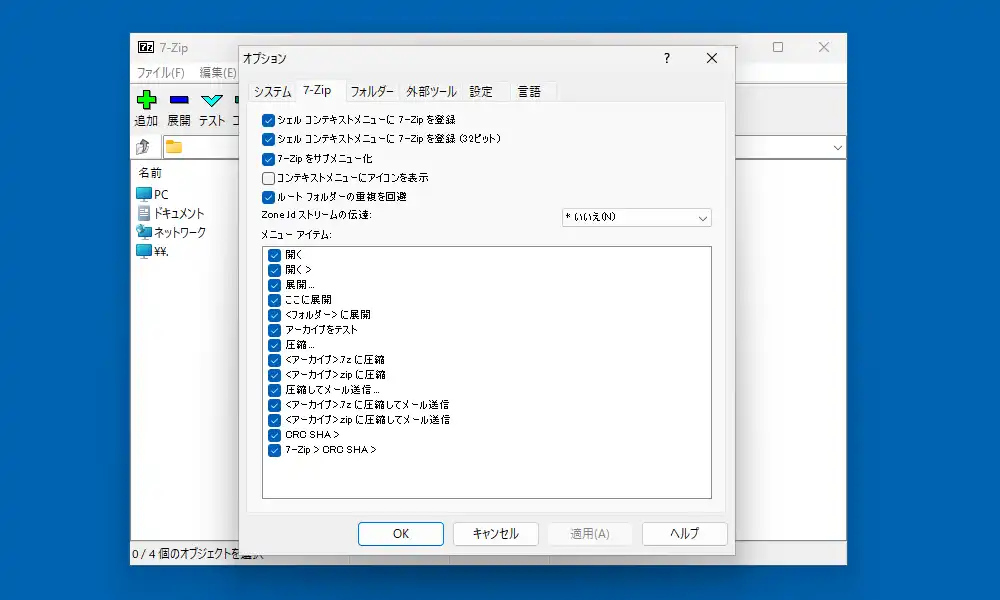Viewport: 1000px width, 600px height.
Task: Uncheck <アーカイブ>.zip に圧縮 item
Action: point(274,375)
